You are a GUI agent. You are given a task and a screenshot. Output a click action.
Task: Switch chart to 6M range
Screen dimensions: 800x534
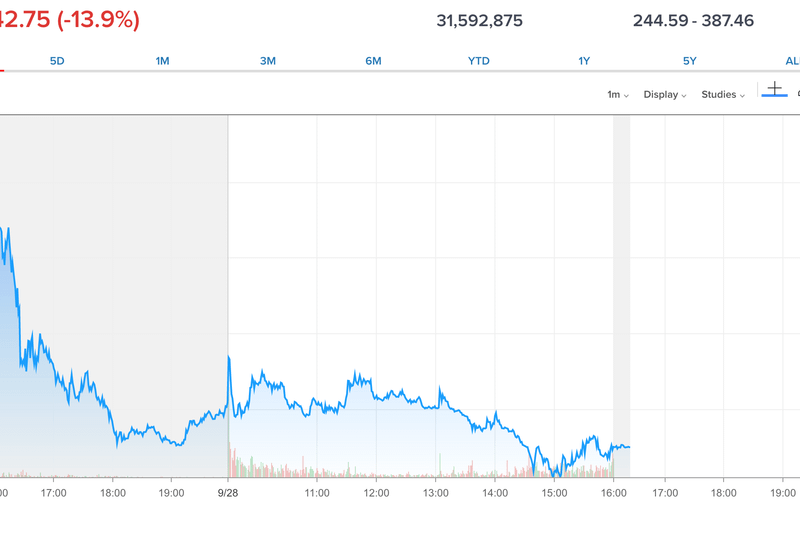click(373, 61)
